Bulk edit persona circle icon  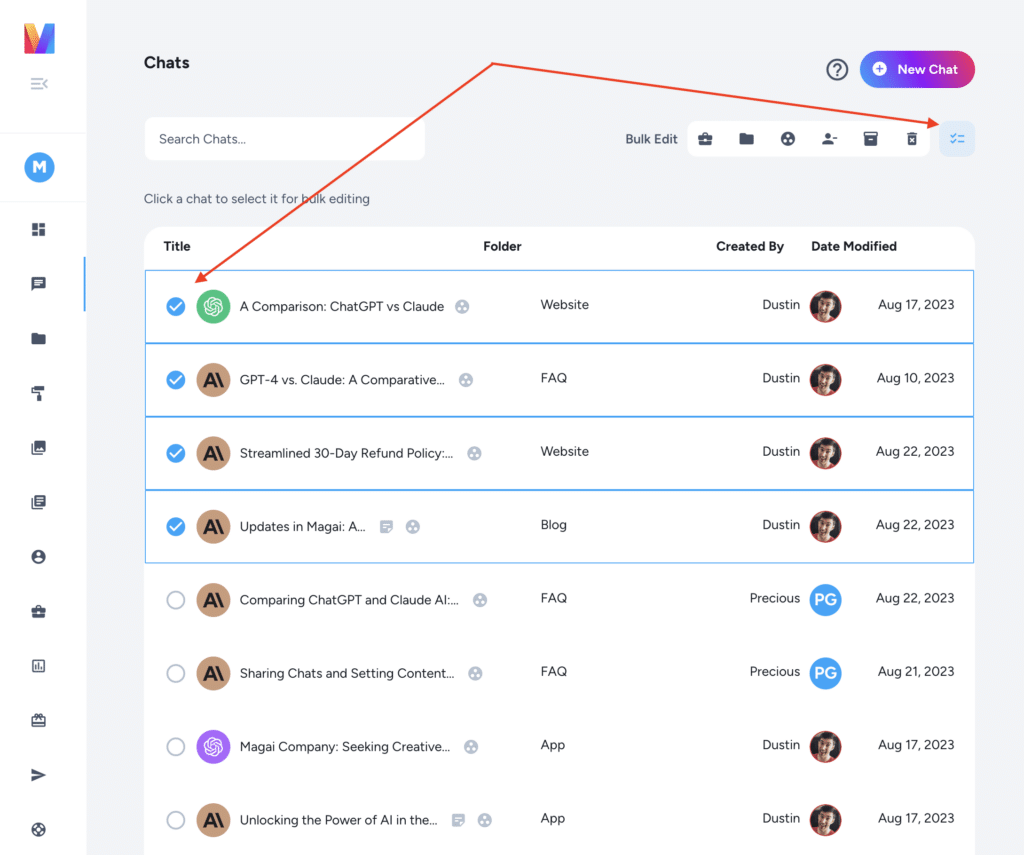point(788,138)
